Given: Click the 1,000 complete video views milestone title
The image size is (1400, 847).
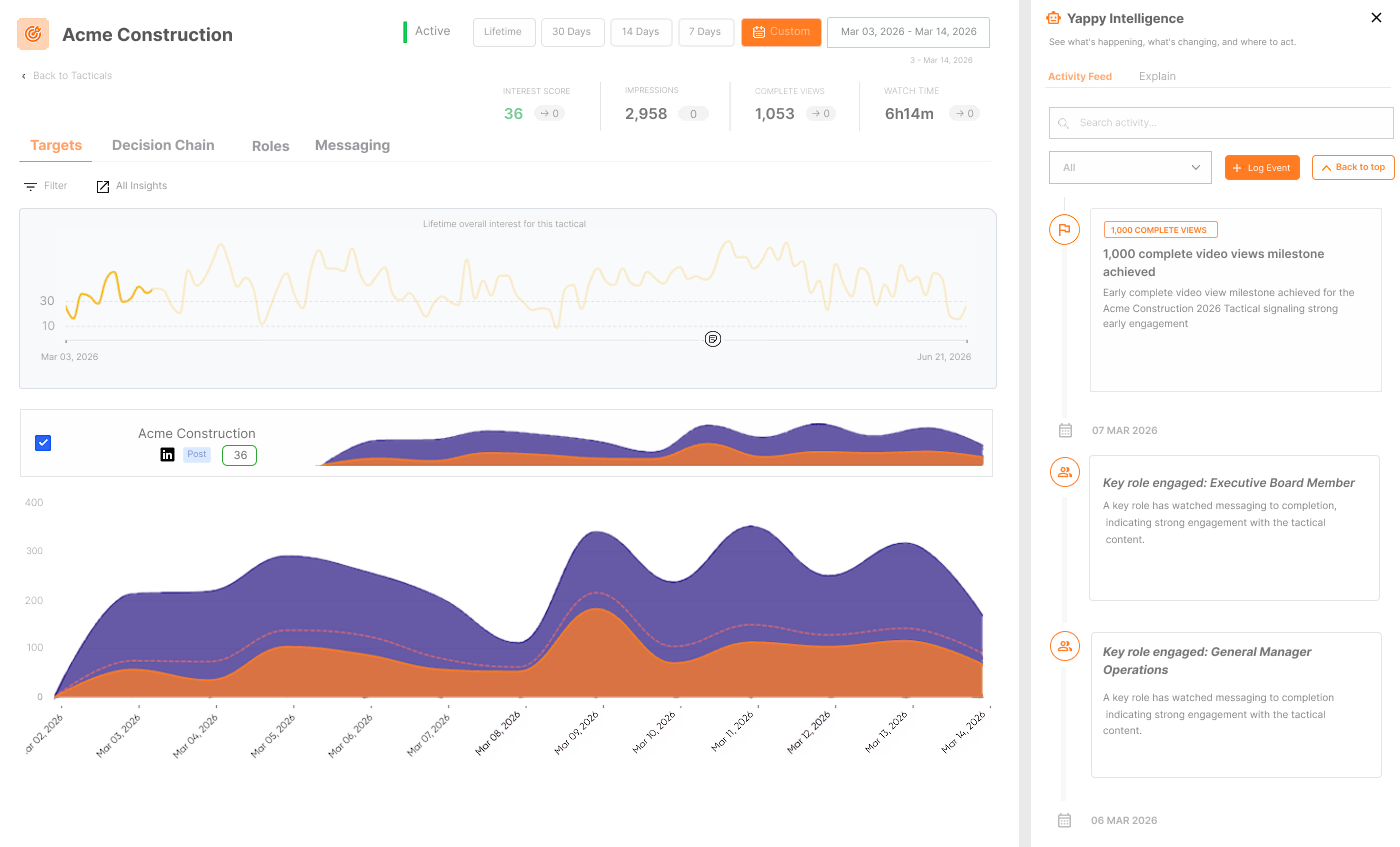Looking at the screenshot, I should 1213,263.
